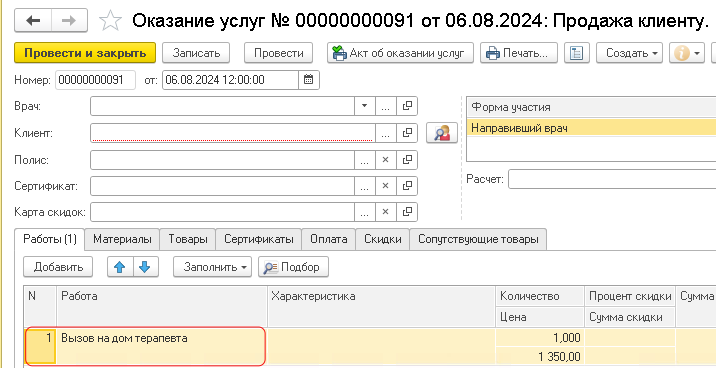The height and width of the screenshot is (368, 716).
Task: Switch to the Сертификаты tab
Action: pos(258,239)
